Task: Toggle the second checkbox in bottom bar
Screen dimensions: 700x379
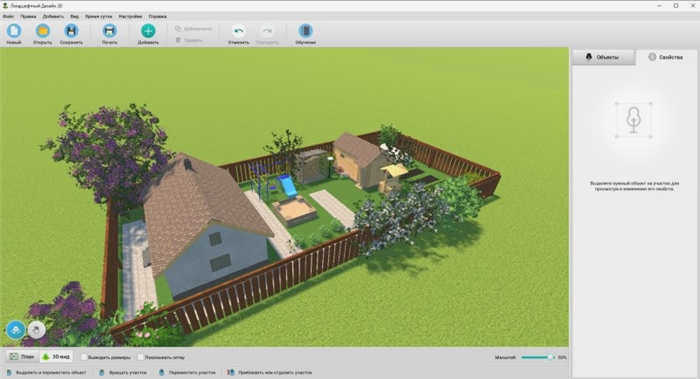Action: pos(141,357)
